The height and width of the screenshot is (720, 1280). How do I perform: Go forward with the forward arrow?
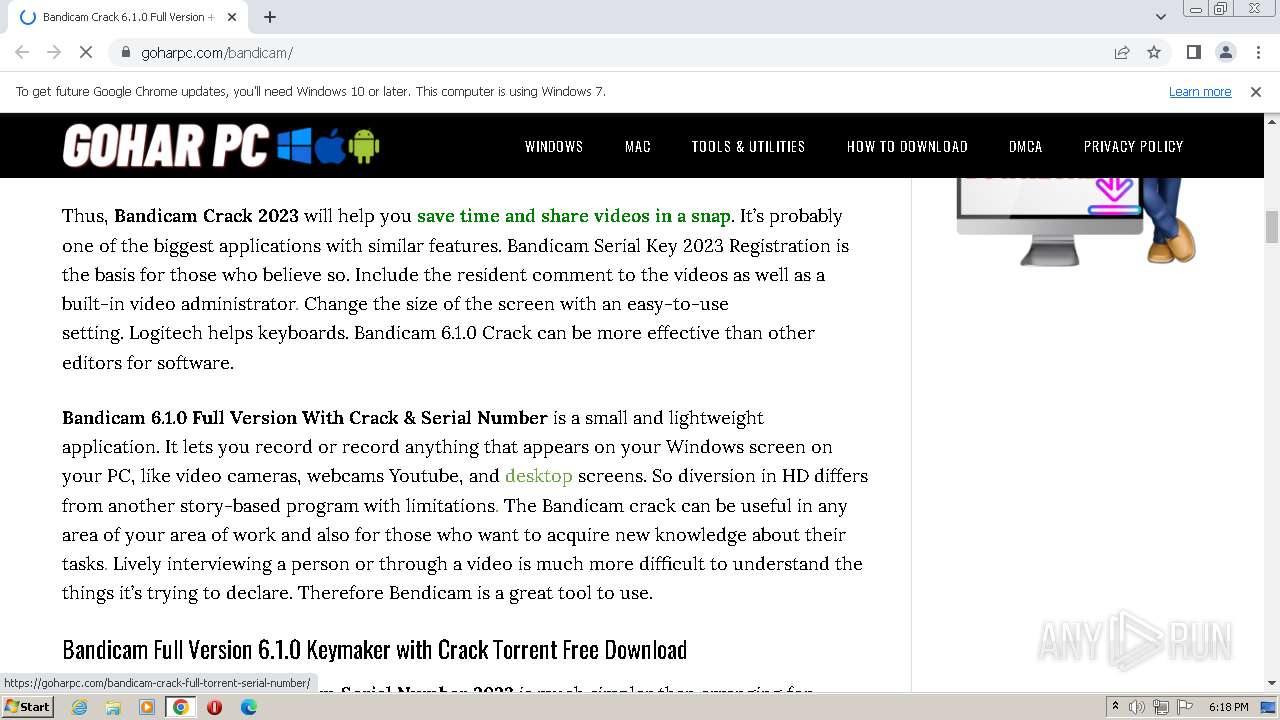tap(54, 52)
